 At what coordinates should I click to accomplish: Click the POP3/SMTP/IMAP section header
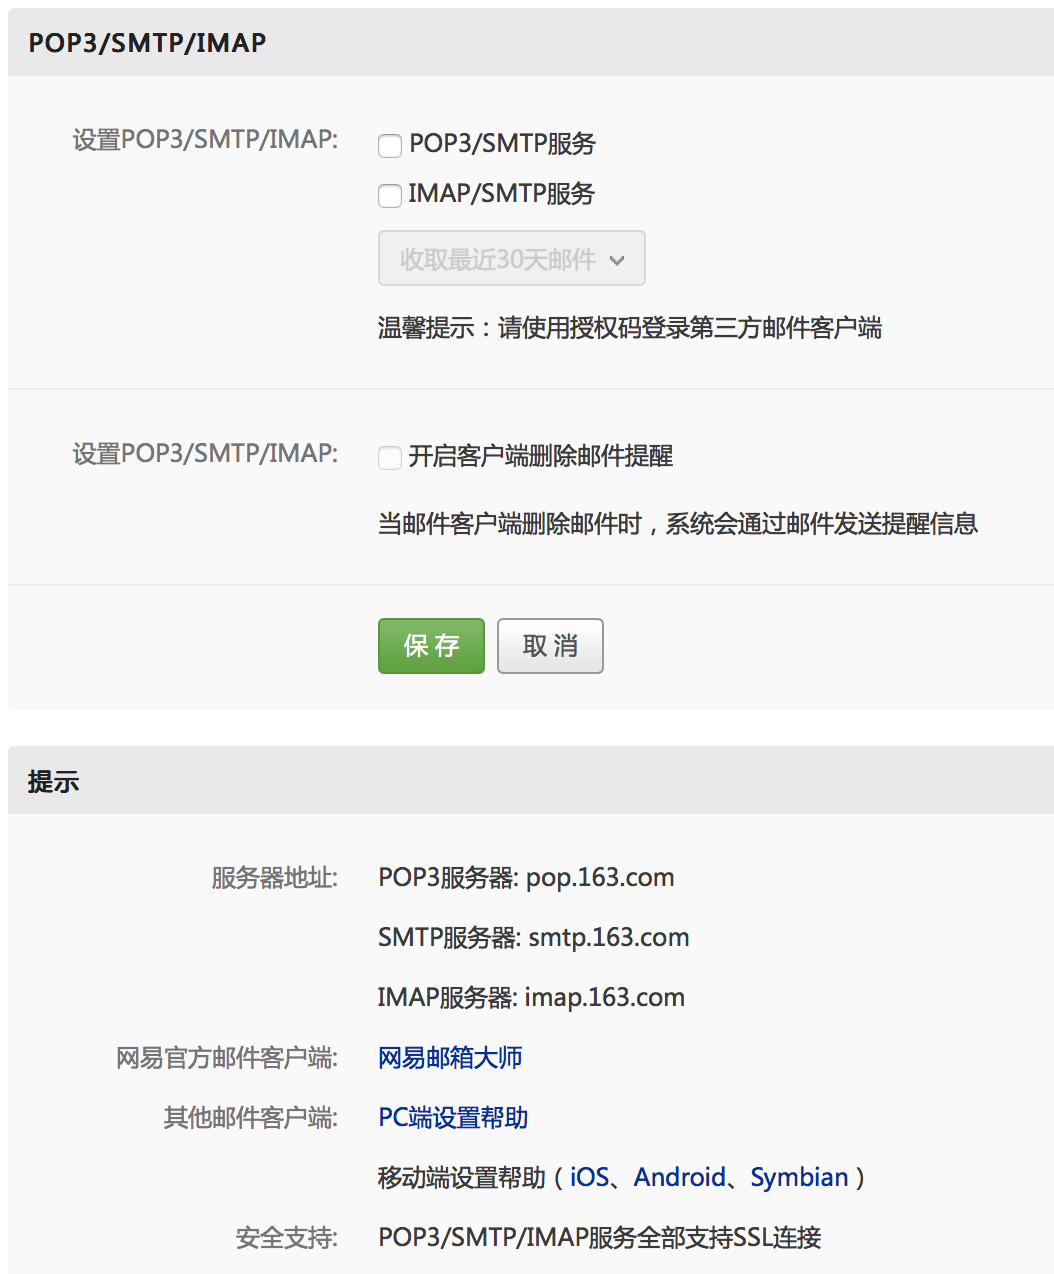[x=147, y=43]
